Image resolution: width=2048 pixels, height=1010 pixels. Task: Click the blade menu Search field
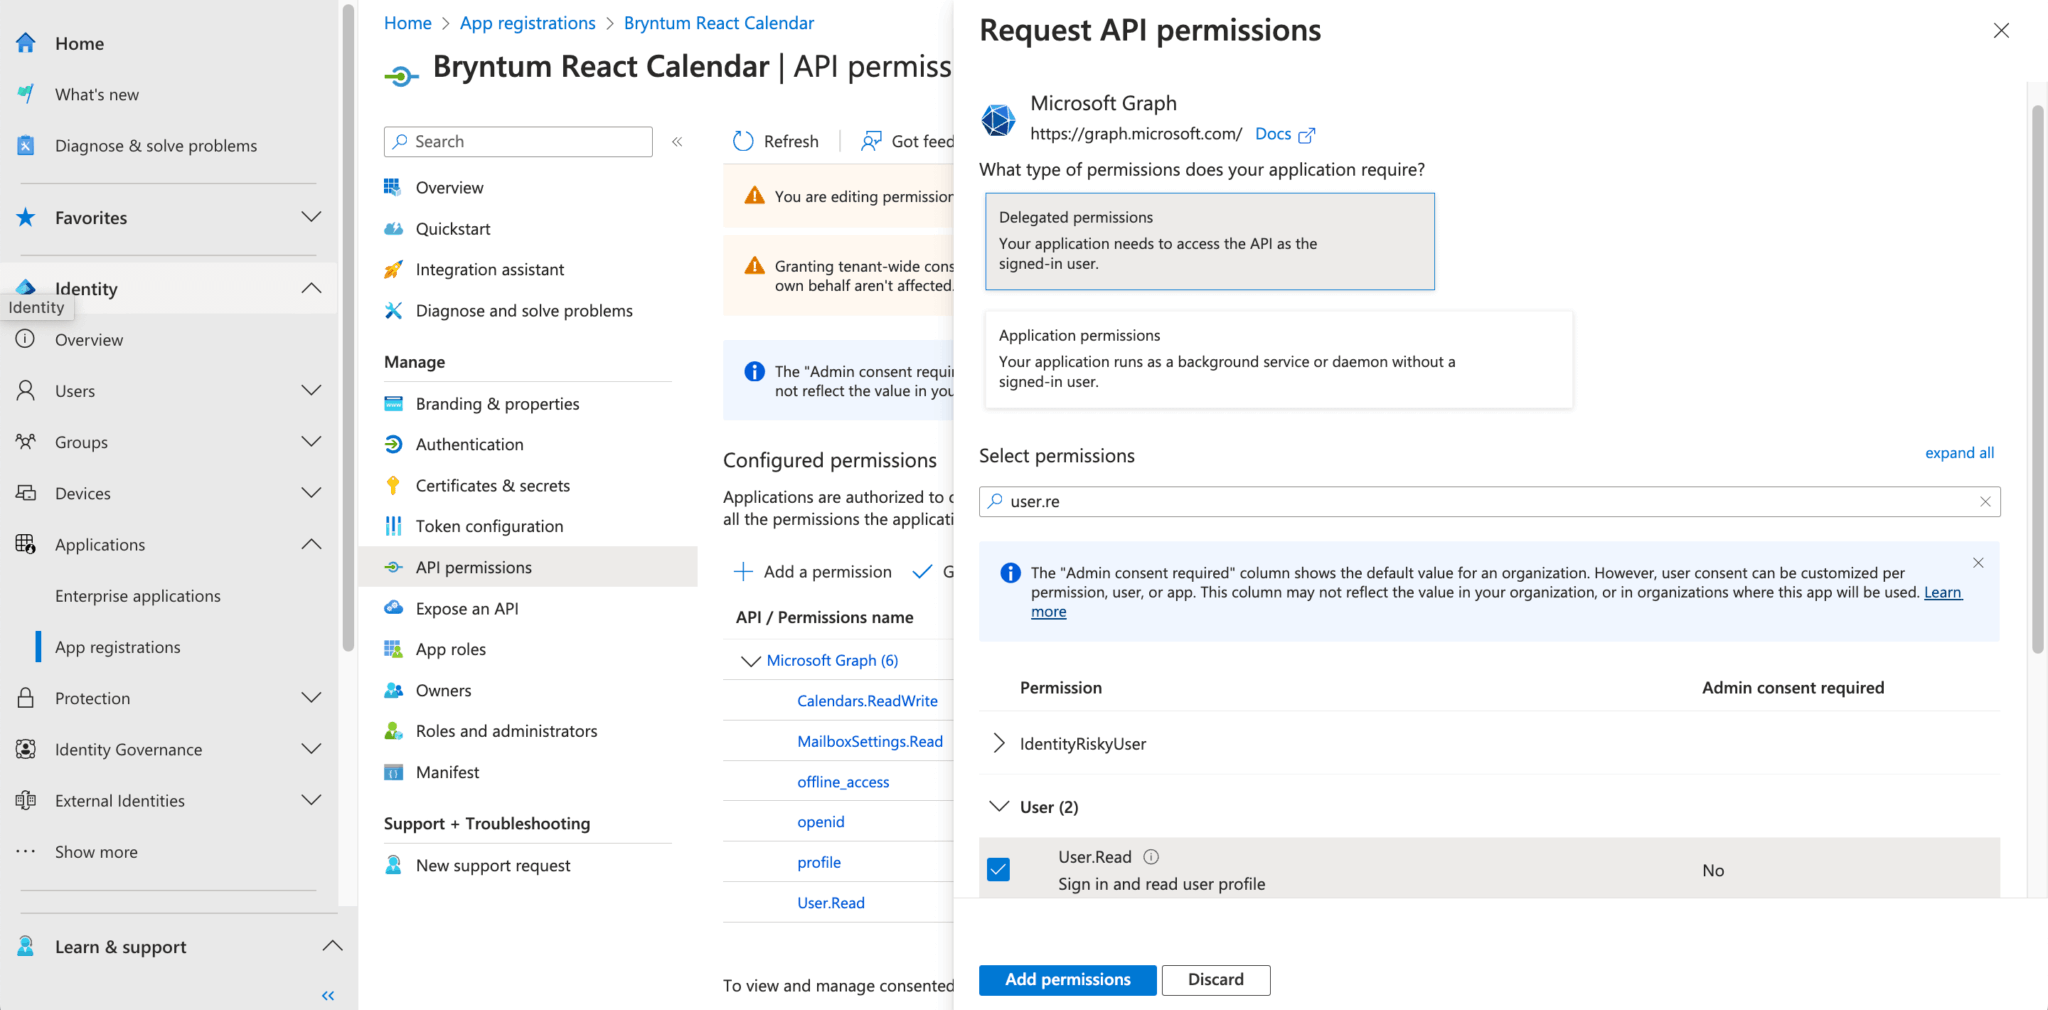click(x=518, y=142)
